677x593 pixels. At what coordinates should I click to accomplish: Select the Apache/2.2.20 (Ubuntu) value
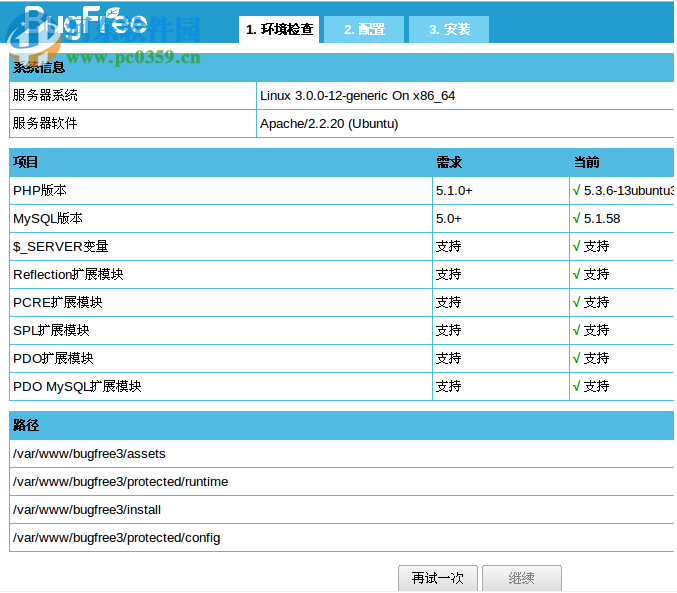[329, 124]
